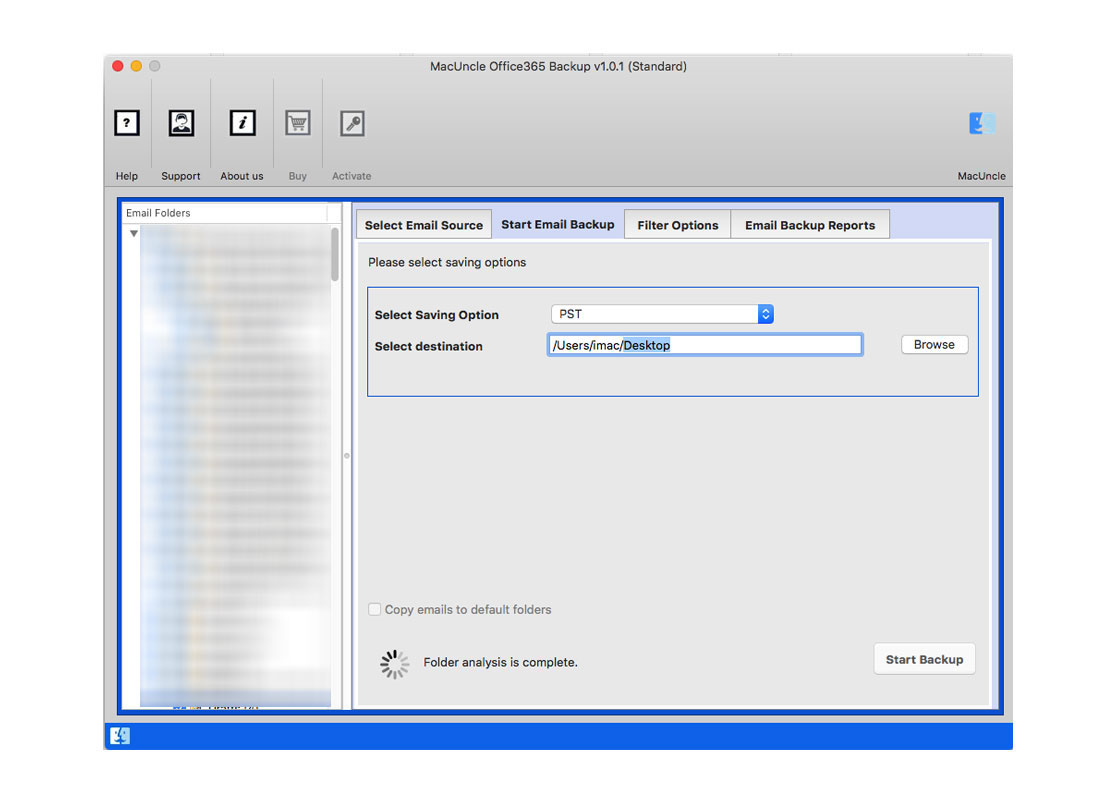Click Browse to choose a destination
1096x799 pixels.
coord(933,344)
